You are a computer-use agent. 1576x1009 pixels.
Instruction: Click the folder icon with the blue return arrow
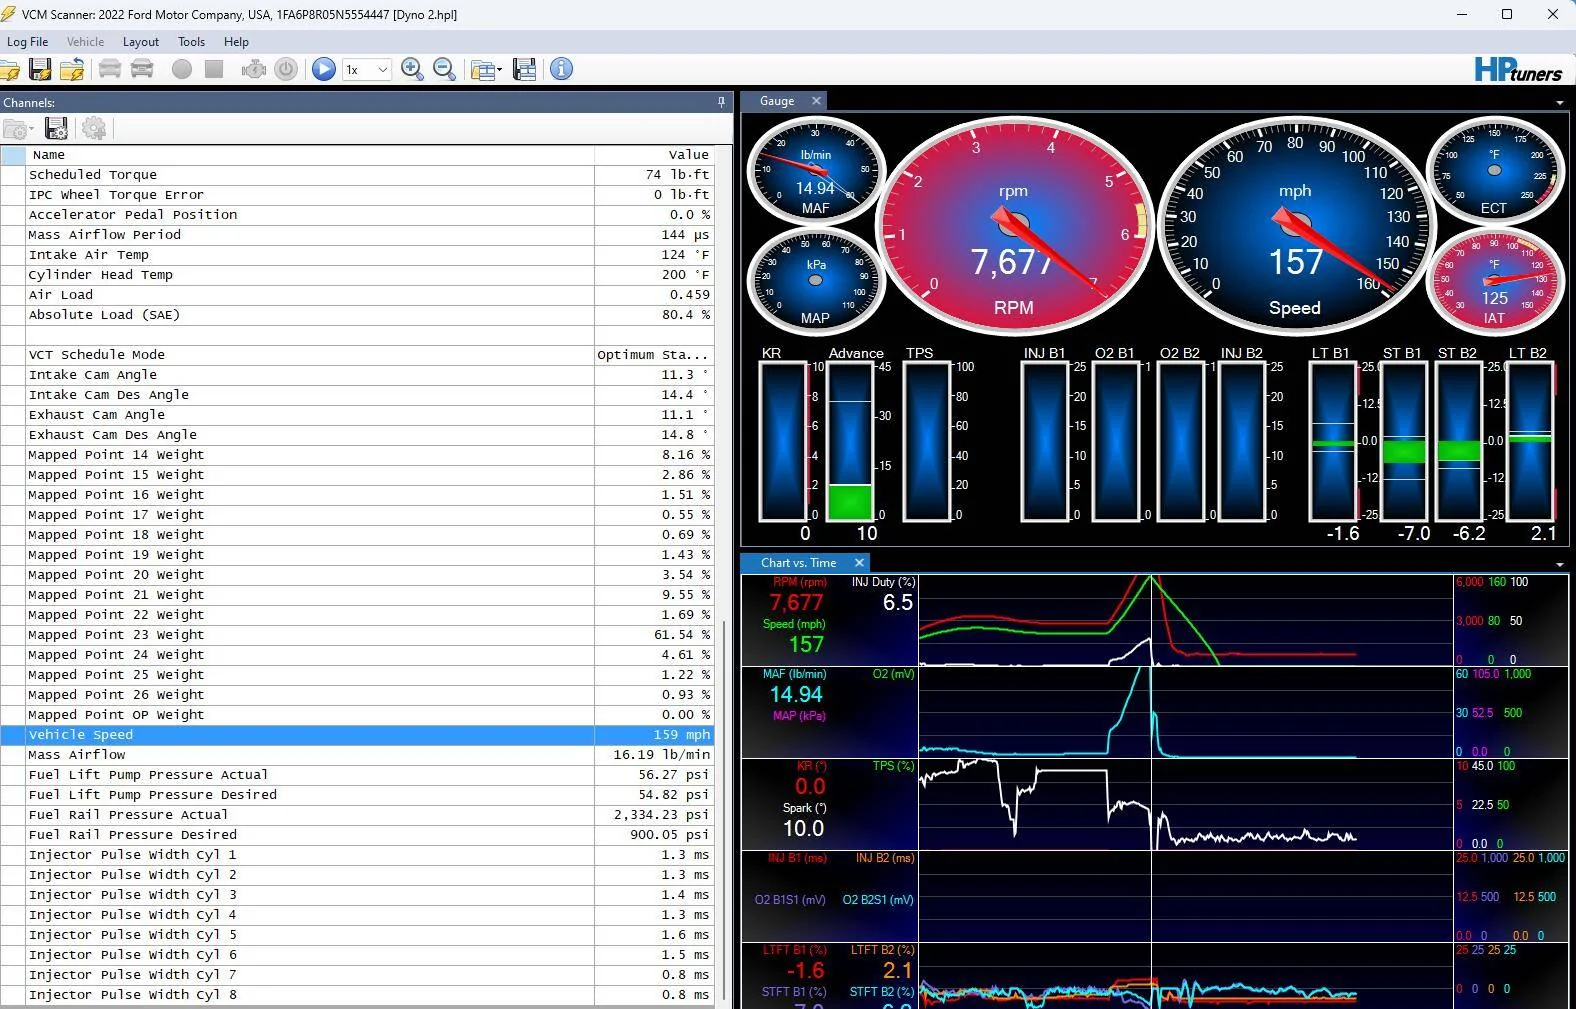72,69
